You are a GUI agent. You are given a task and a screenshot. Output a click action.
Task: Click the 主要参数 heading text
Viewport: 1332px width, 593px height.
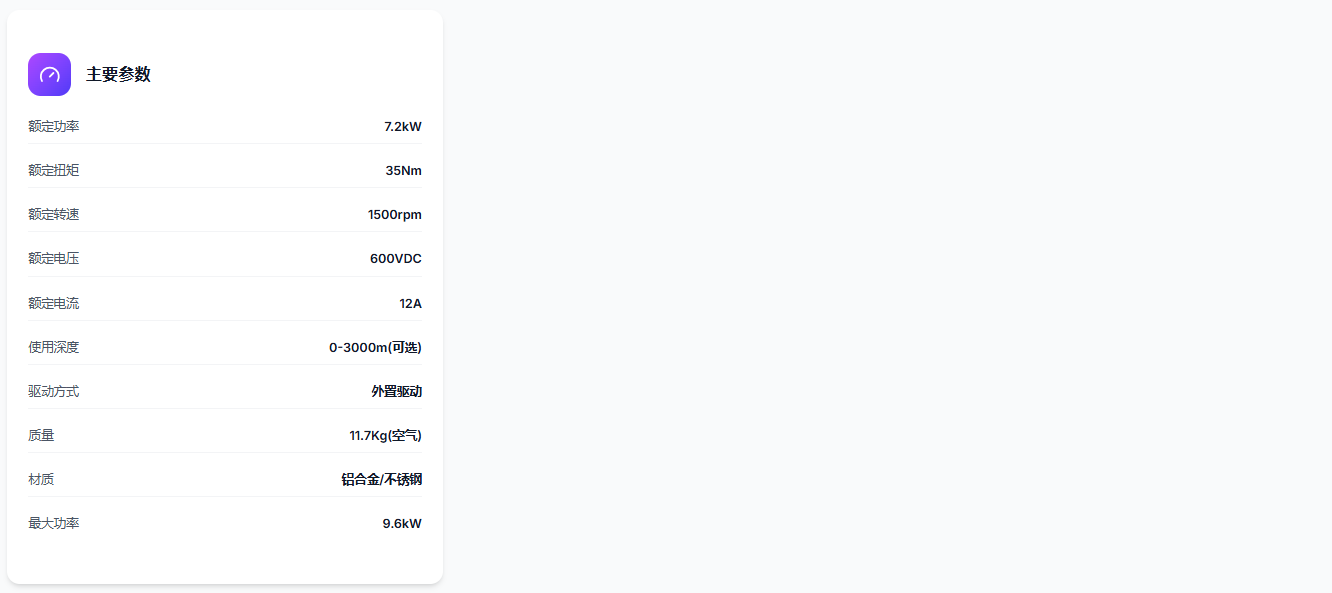[118, 75]
